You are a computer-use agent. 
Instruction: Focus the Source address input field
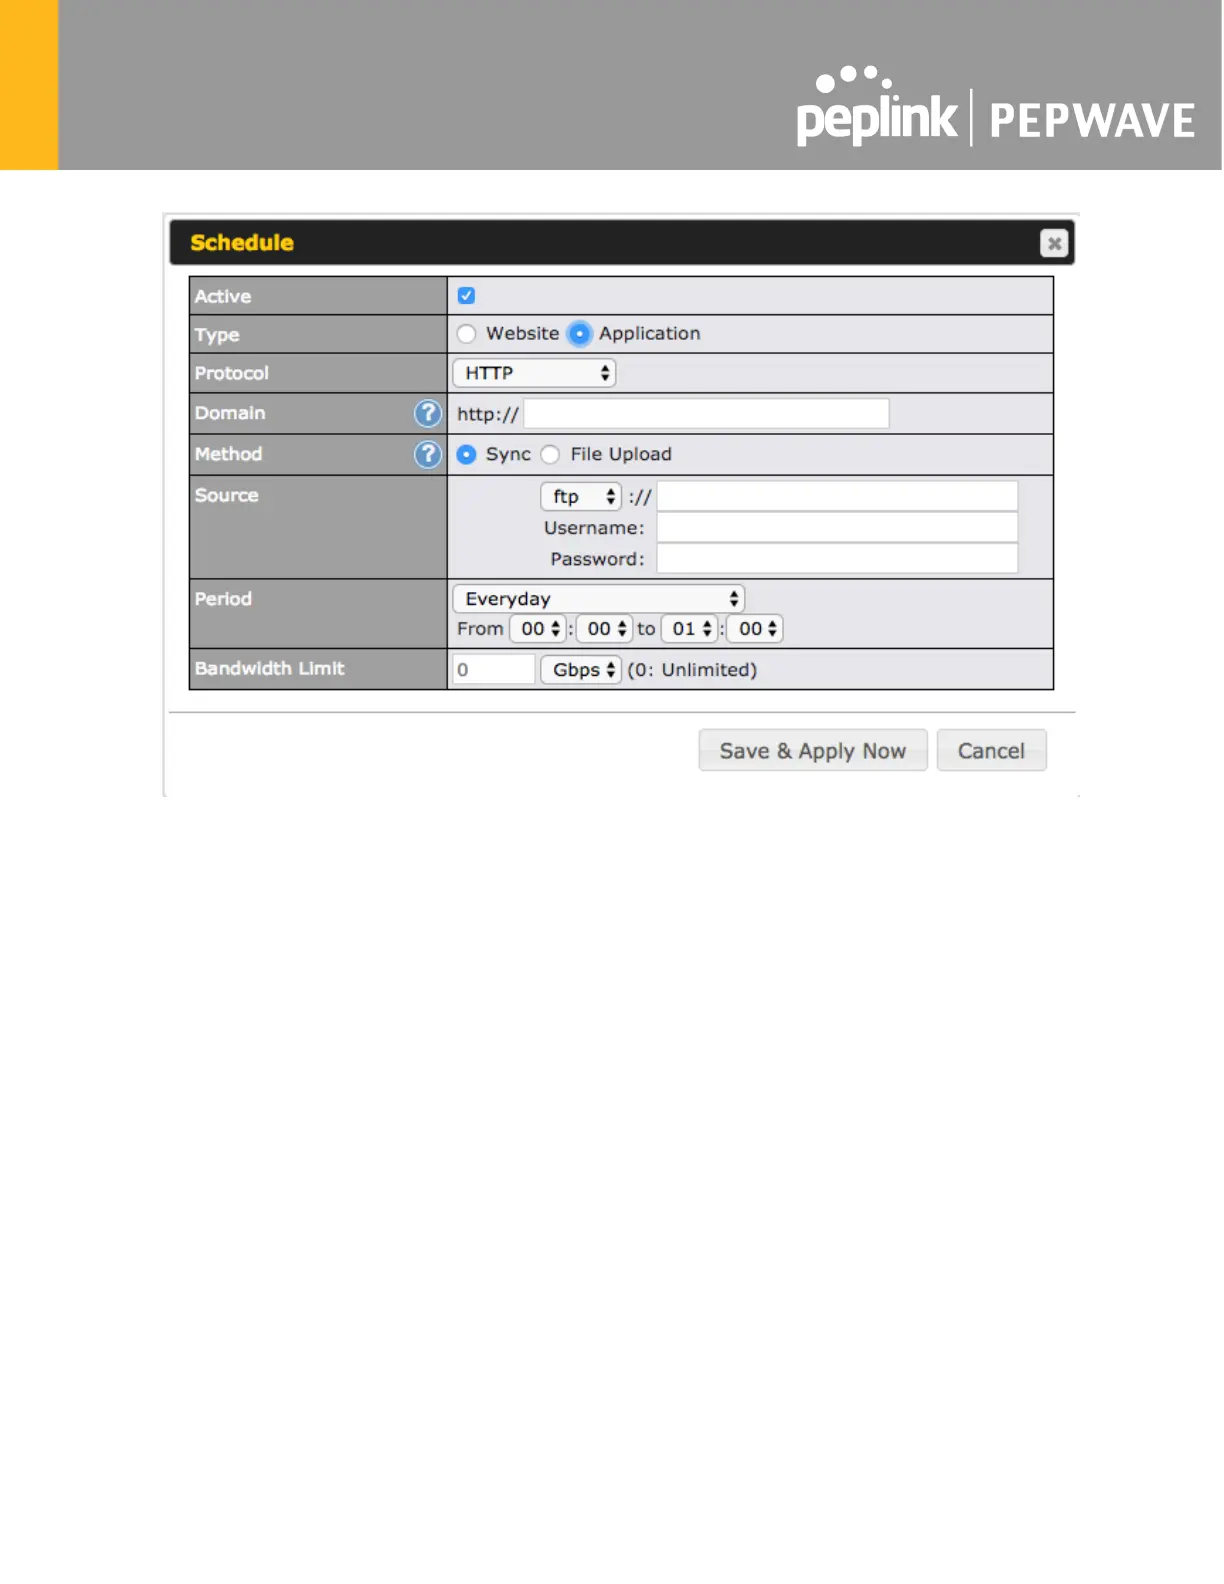click(x=837, y=497)
